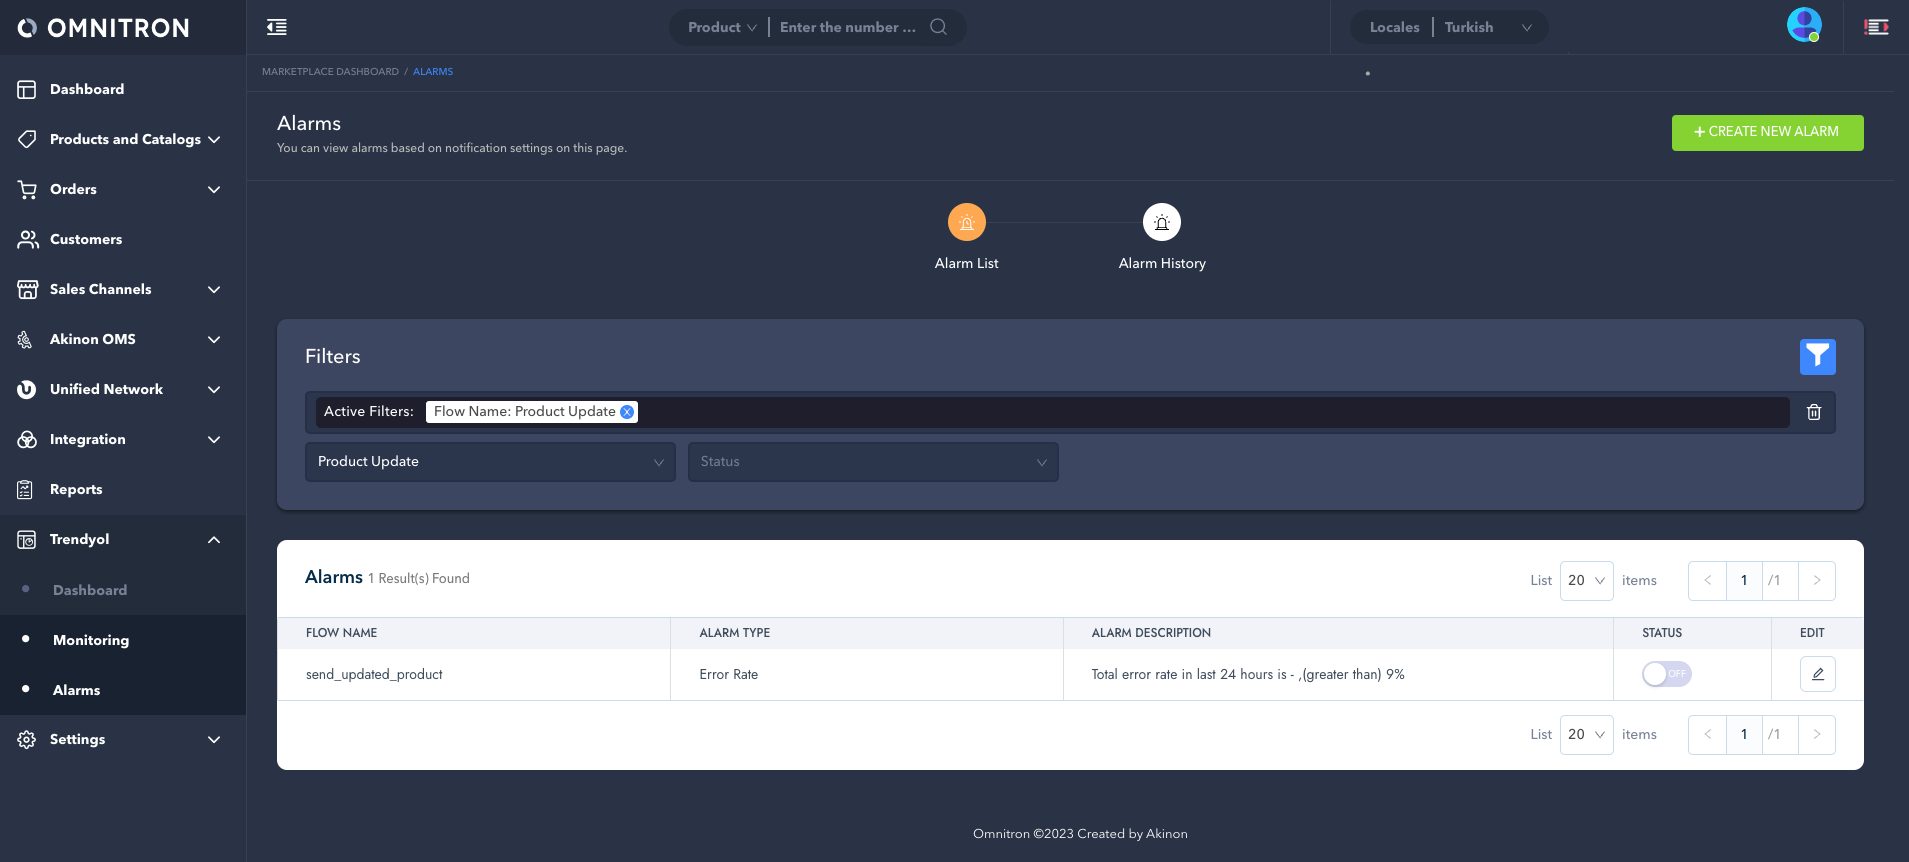Click the Create New Alarm button
The height and width of the screenshot is (862, 1909).
(x=1767, y=132)
